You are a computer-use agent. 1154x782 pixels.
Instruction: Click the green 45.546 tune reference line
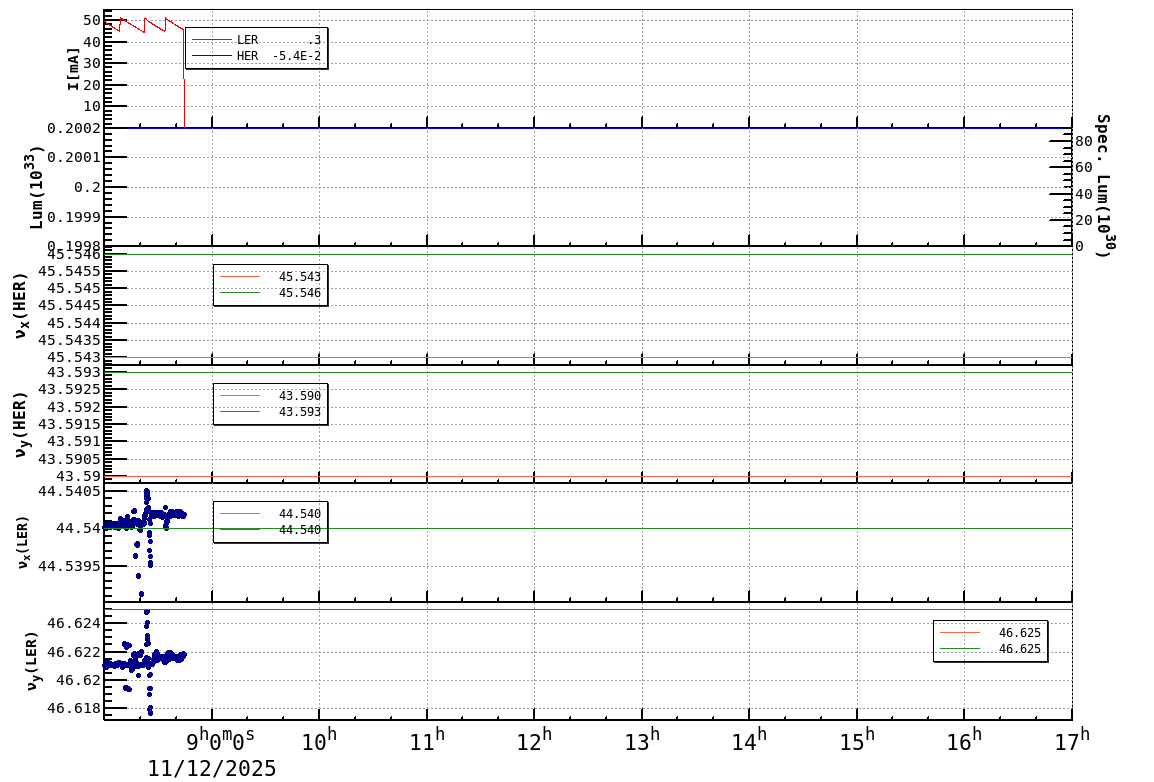point(600,253)
